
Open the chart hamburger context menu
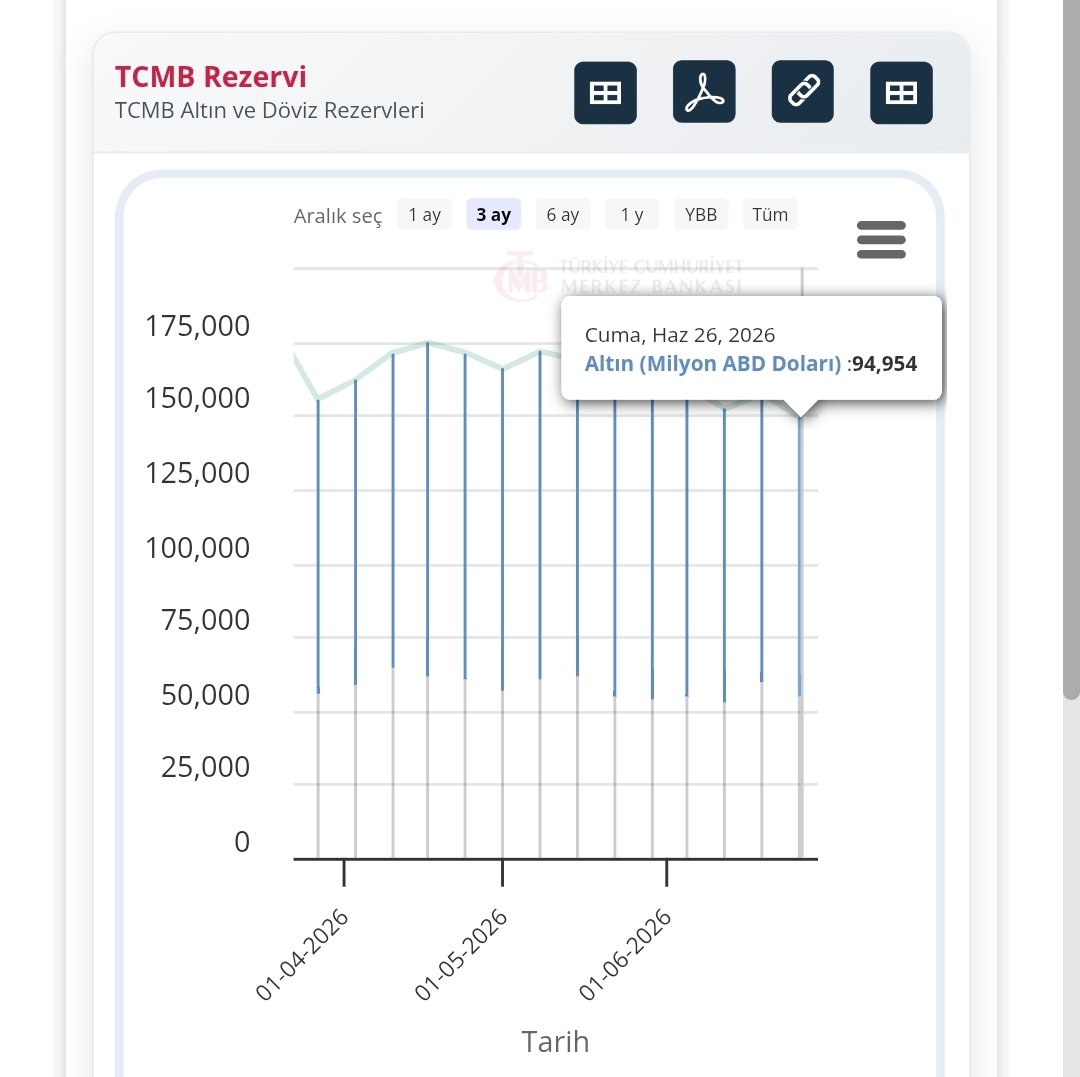click(881, 240)
